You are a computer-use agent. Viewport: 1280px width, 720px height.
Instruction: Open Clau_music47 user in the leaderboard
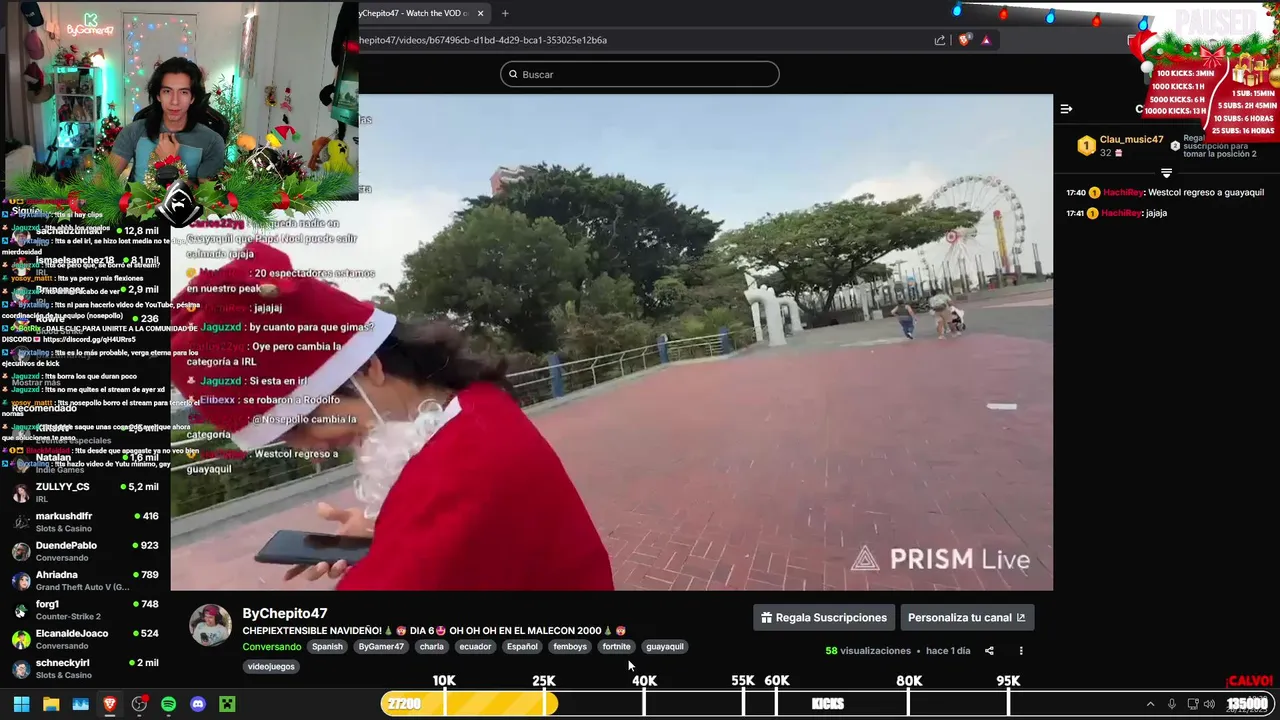1131,140
